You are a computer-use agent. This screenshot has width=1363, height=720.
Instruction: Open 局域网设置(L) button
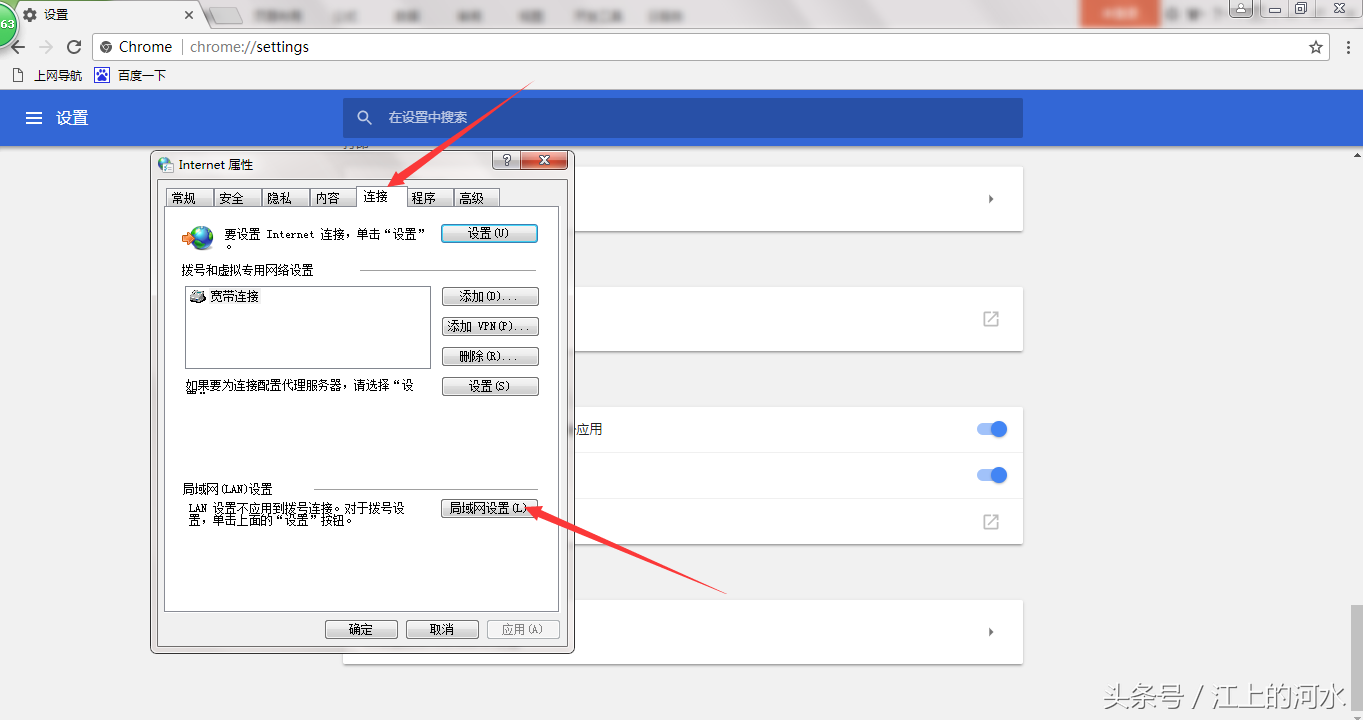click(x=490, y=508)
